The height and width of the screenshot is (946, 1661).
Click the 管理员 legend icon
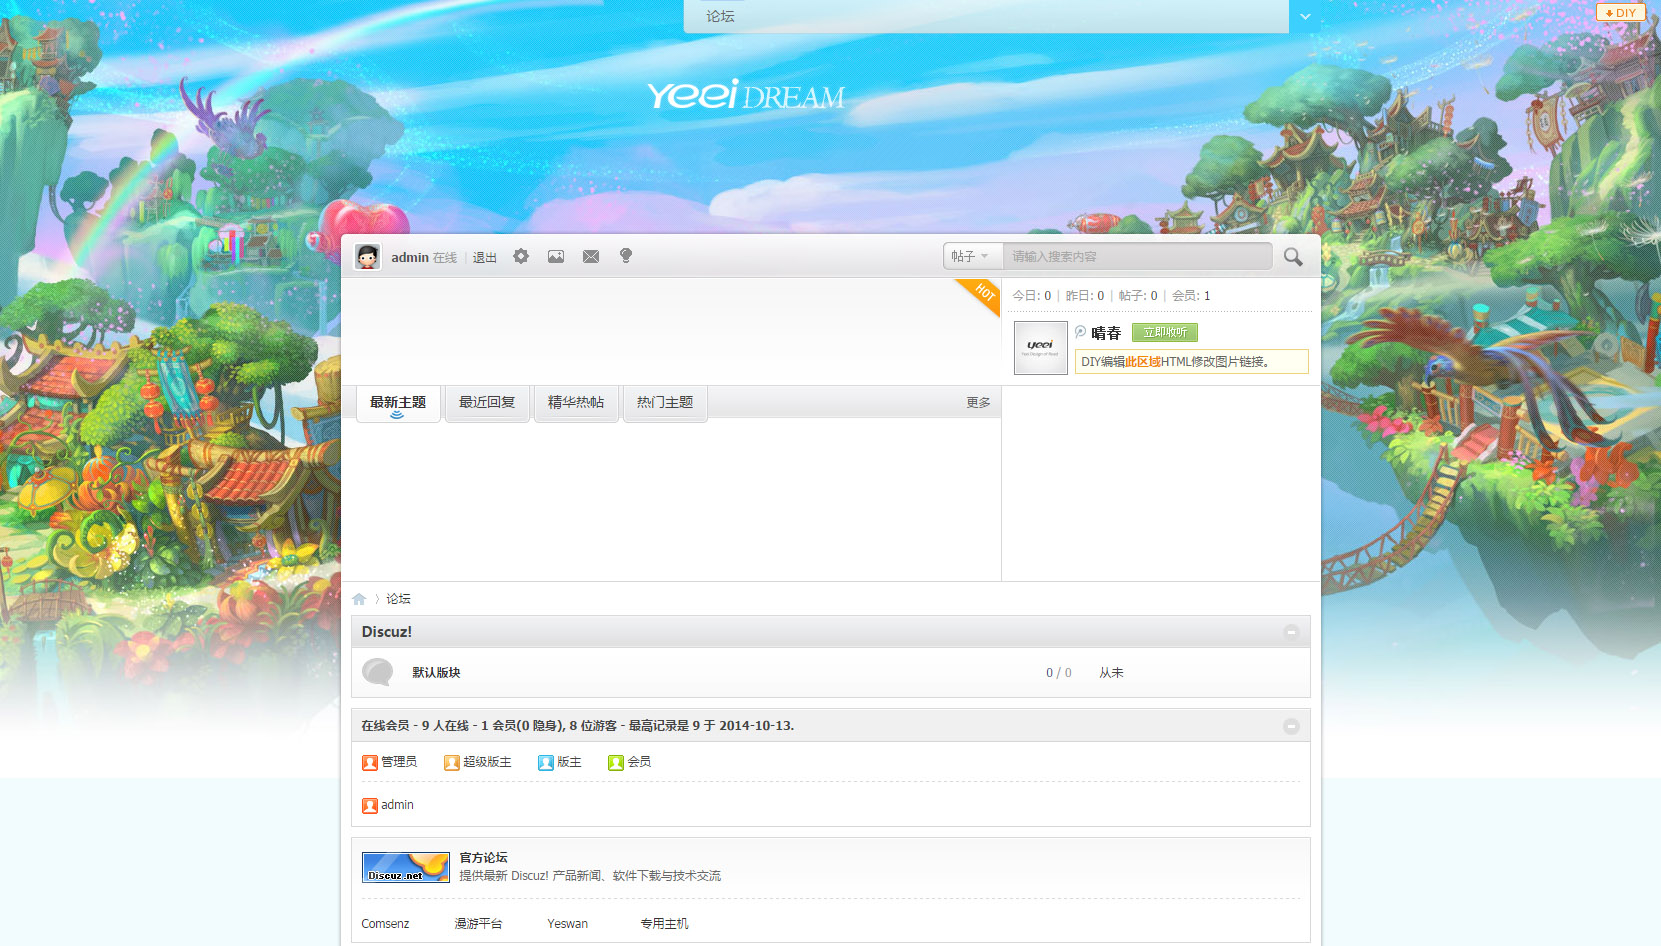(x=370, y=762)
